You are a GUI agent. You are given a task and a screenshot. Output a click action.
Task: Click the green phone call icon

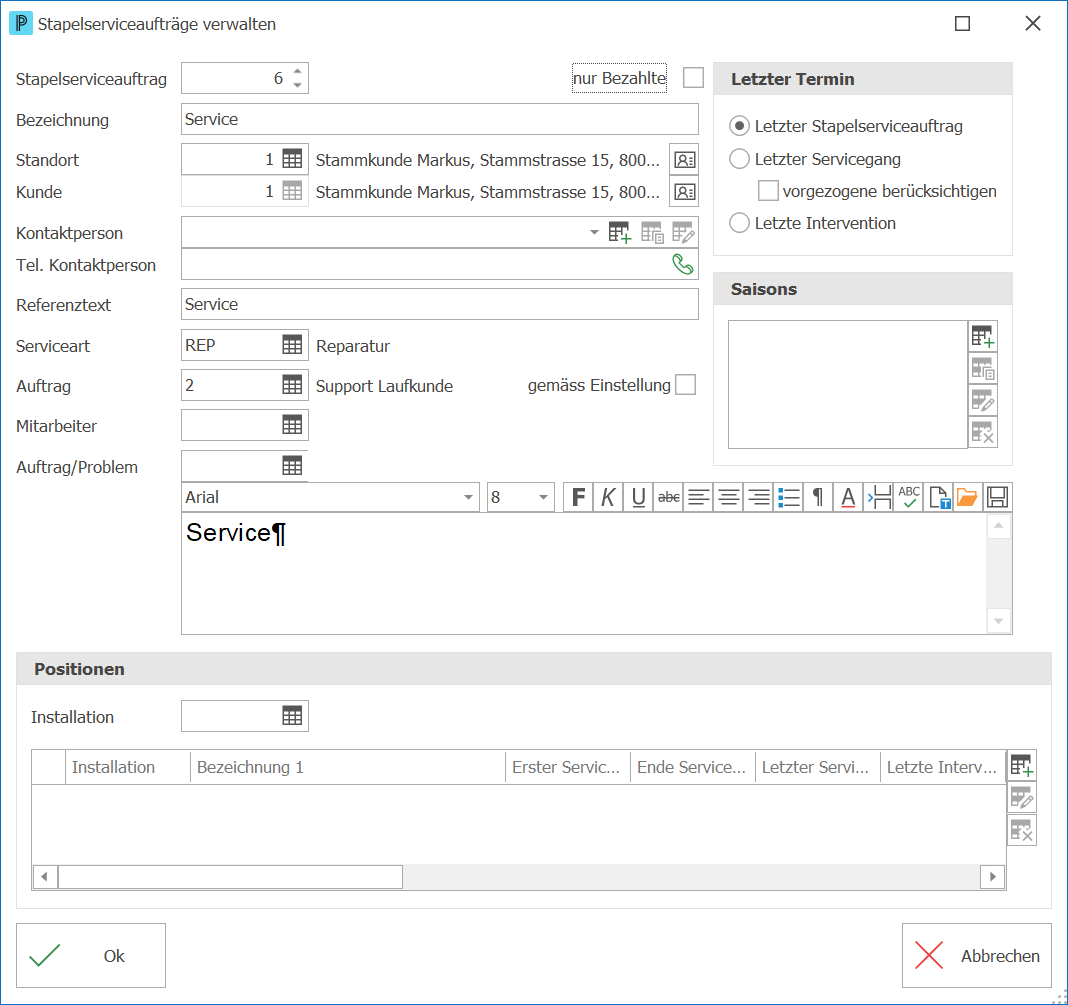pos(682,264)
